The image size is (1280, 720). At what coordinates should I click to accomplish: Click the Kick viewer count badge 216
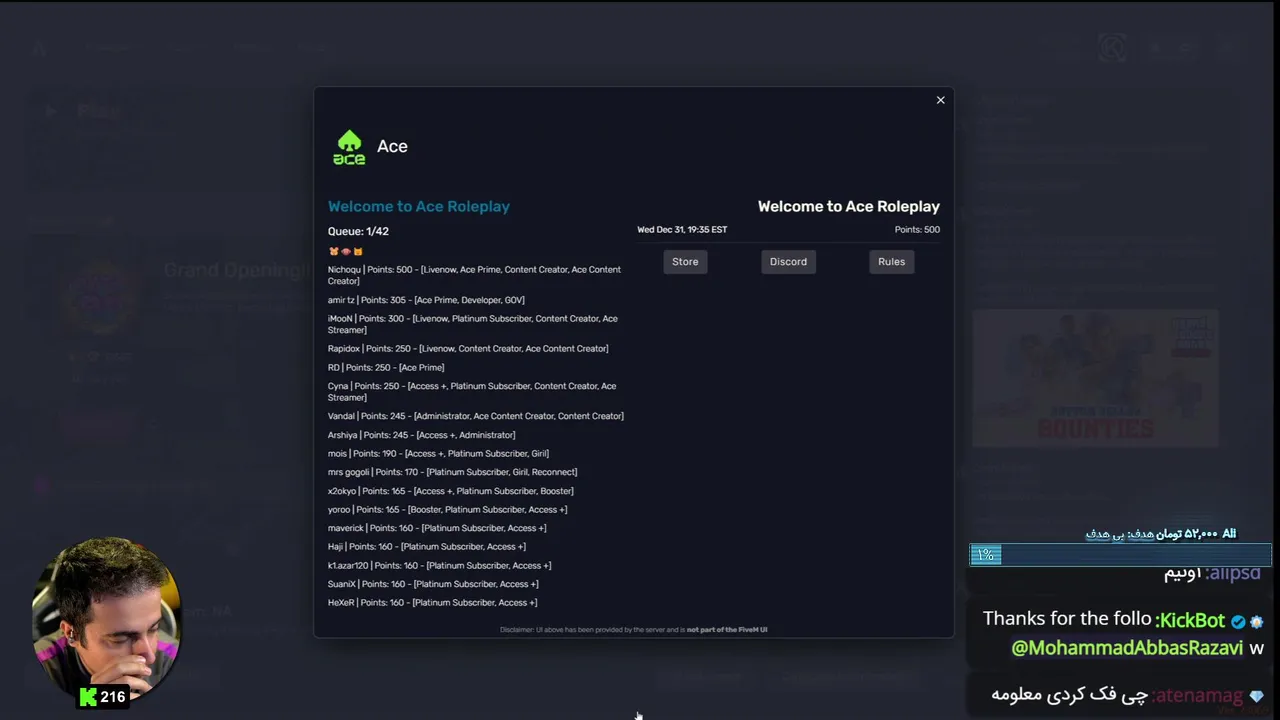point(103,697)
